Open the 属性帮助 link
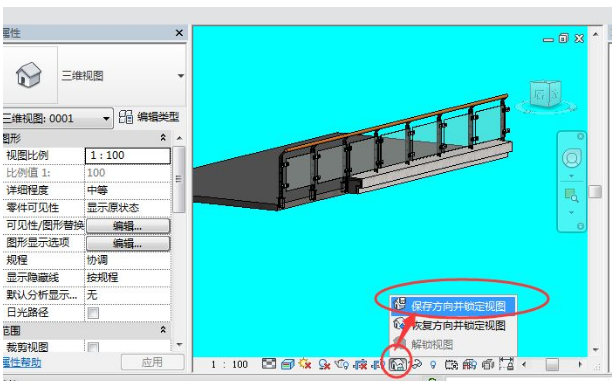The height and width of the screenshot is (381, 614). (x=22, y=362)
